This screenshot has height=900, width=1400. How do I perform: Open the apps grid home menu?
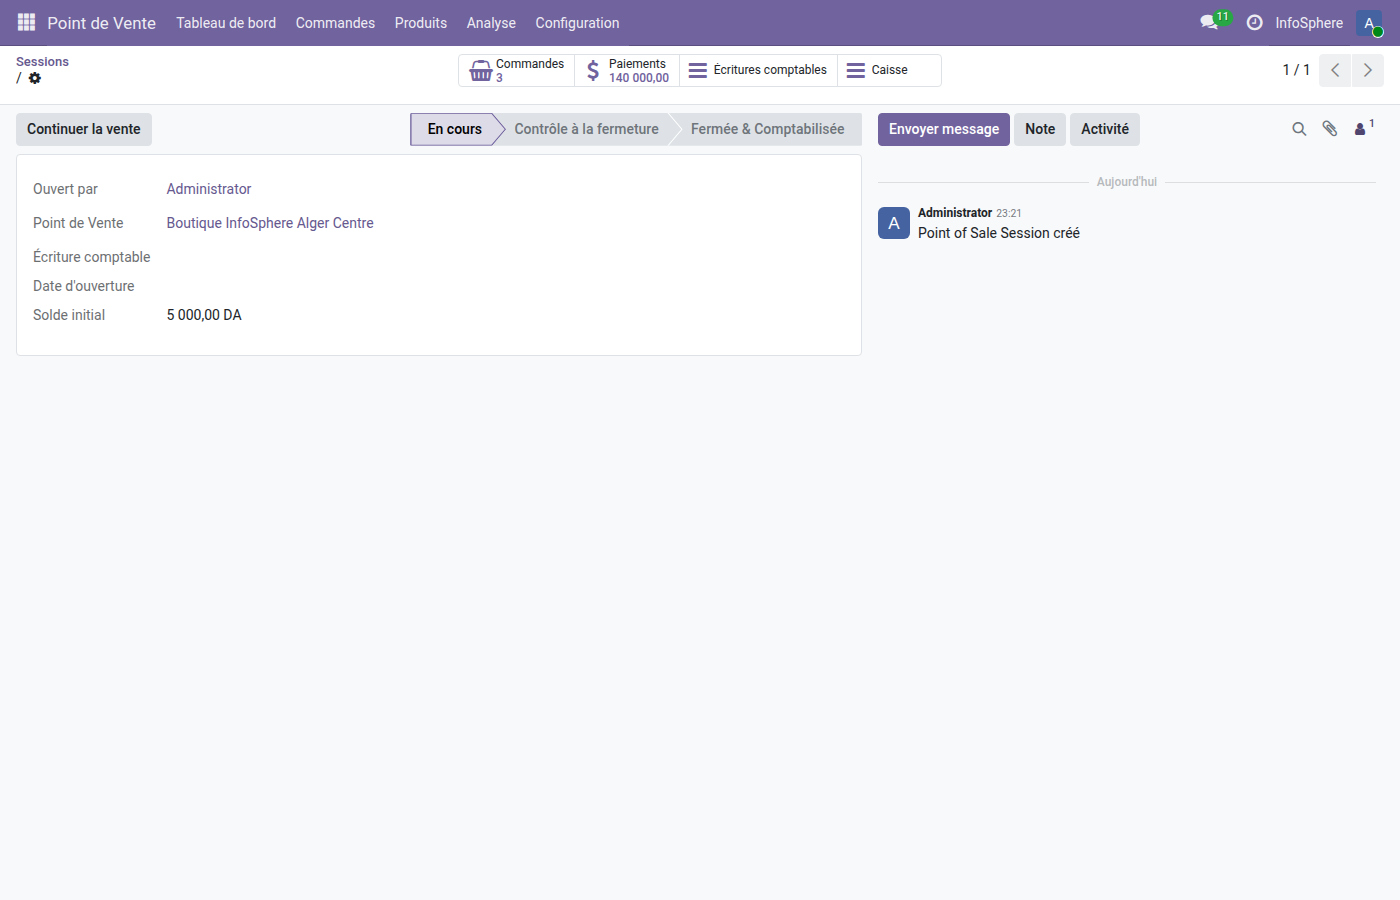click(x=26, y=22)
